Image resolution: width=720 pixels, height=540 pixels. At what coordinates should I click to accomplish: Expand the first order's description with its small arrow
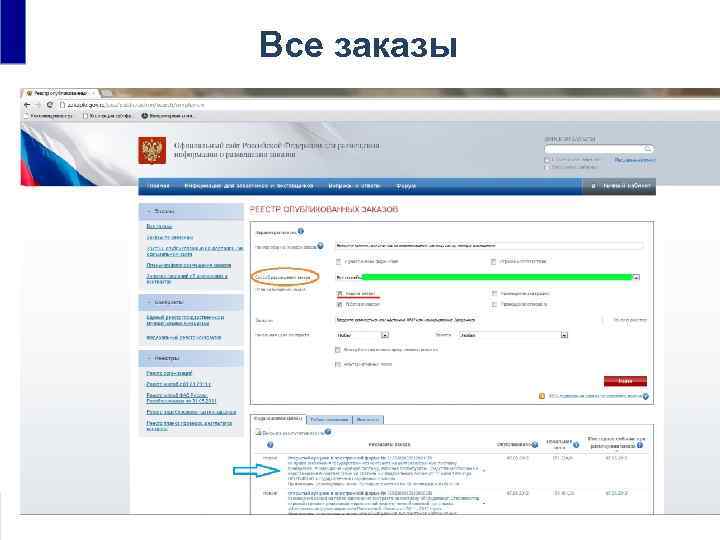click(484, 470)
